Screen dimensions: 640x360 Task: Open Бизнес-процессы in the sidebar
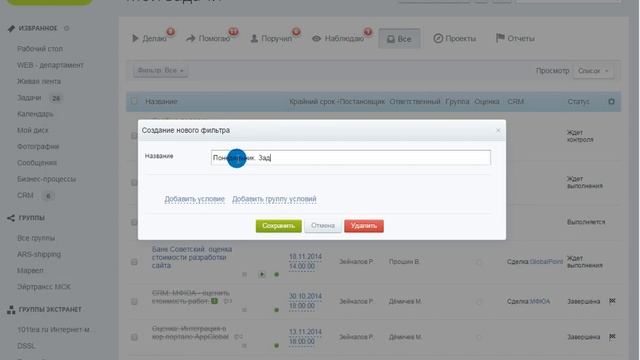click(47, 179)
